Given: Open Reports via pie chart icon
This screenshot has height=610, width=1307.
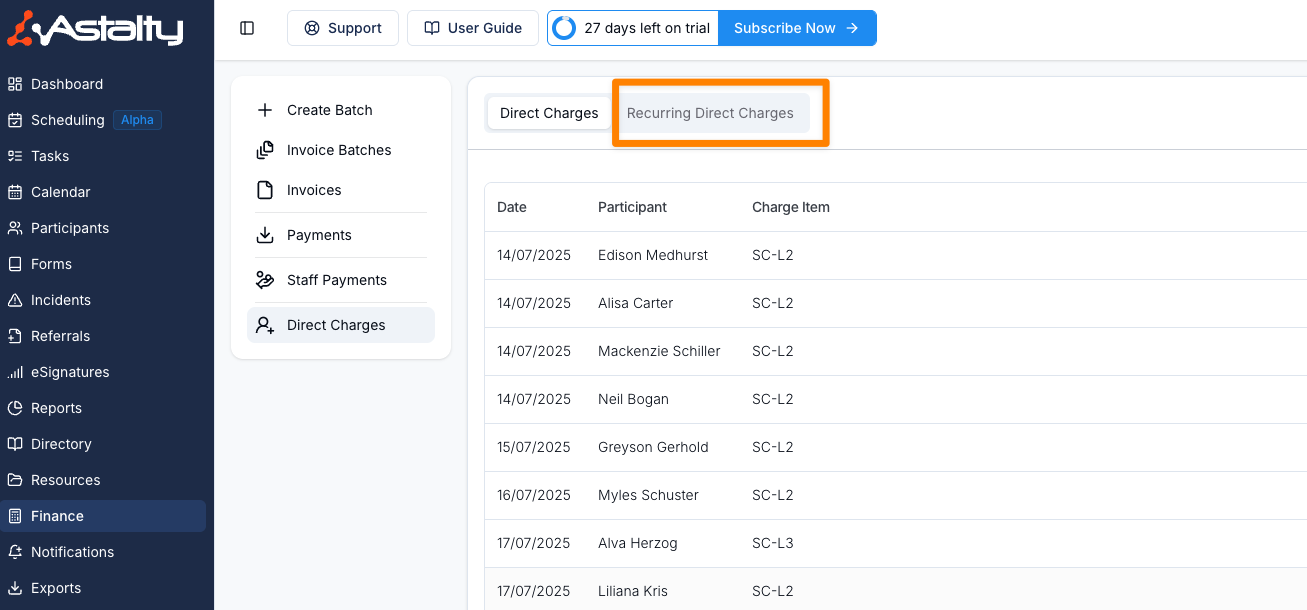Looking at the screenshot, I should pyautogui.click(x=15, y=408).
